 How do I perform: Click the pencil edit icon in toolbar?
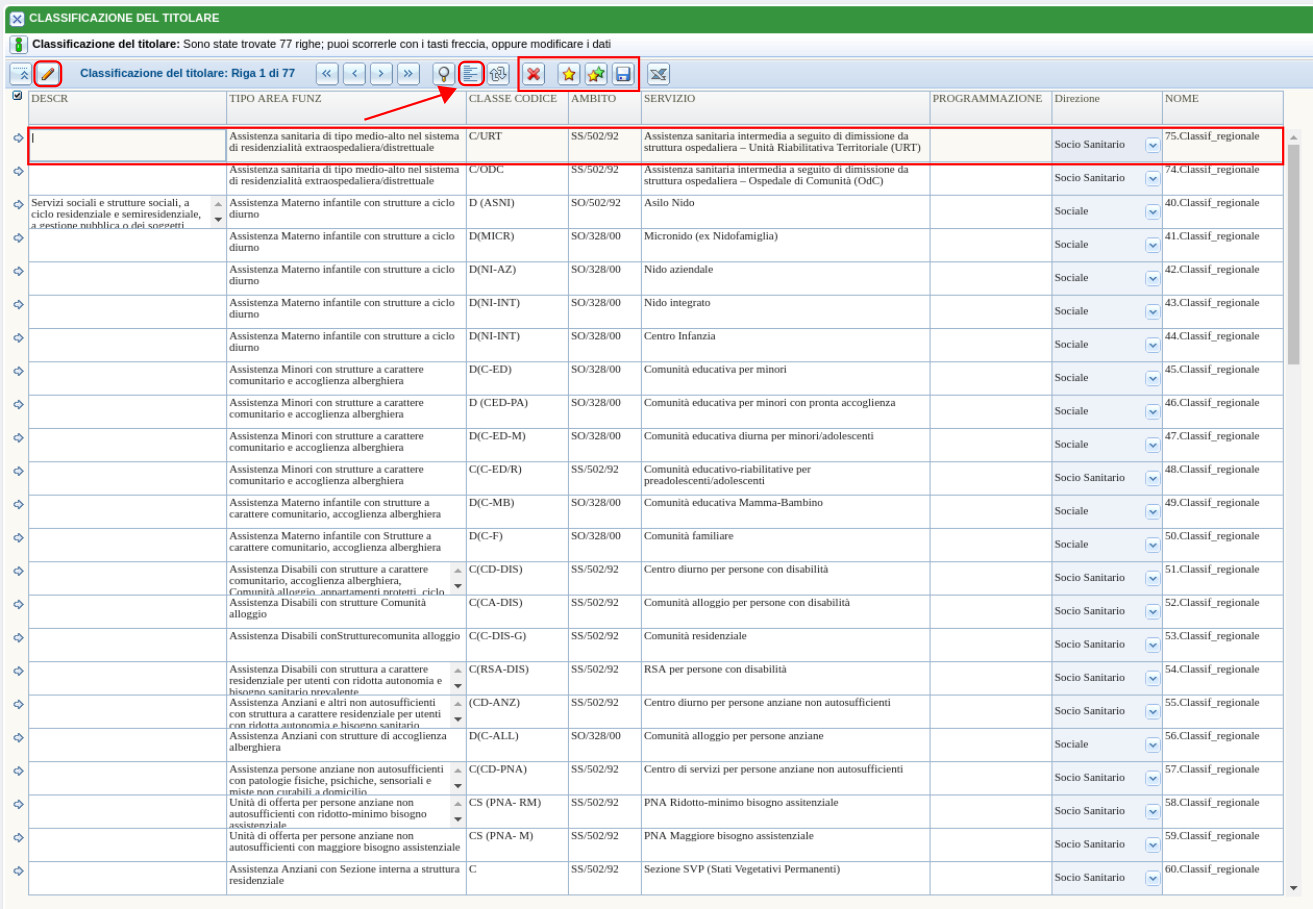(x=48, y=74)
